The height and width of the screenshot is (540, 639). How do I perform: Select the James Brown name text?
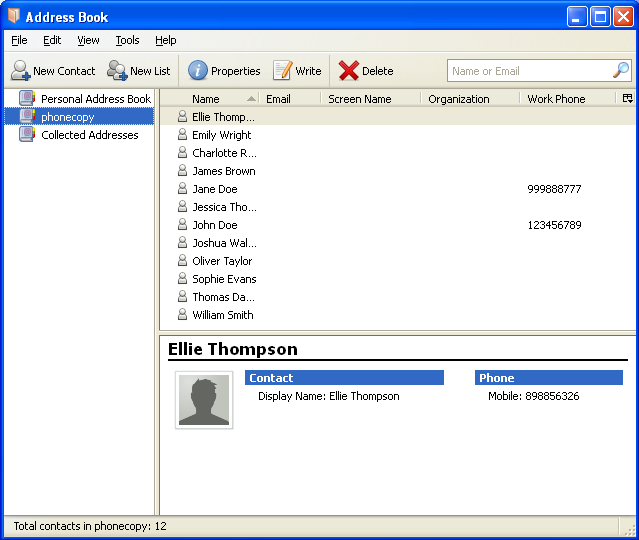pos(224,171)
